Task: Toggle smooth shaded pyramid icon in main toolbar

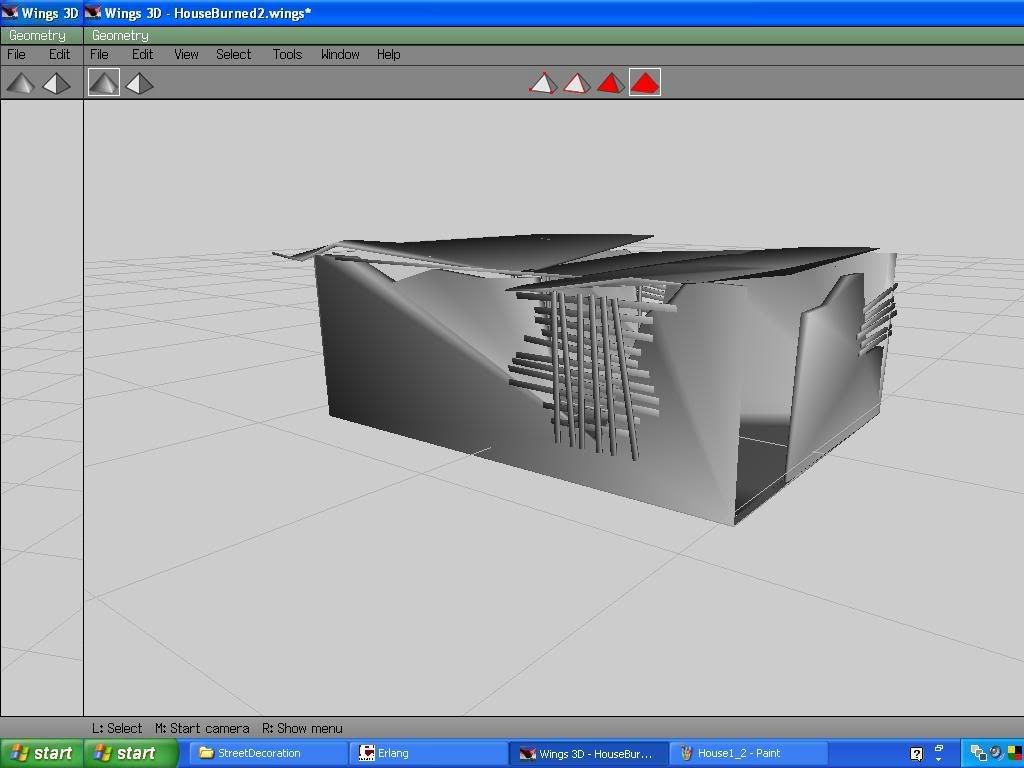Action: click(x=103, y=83)
